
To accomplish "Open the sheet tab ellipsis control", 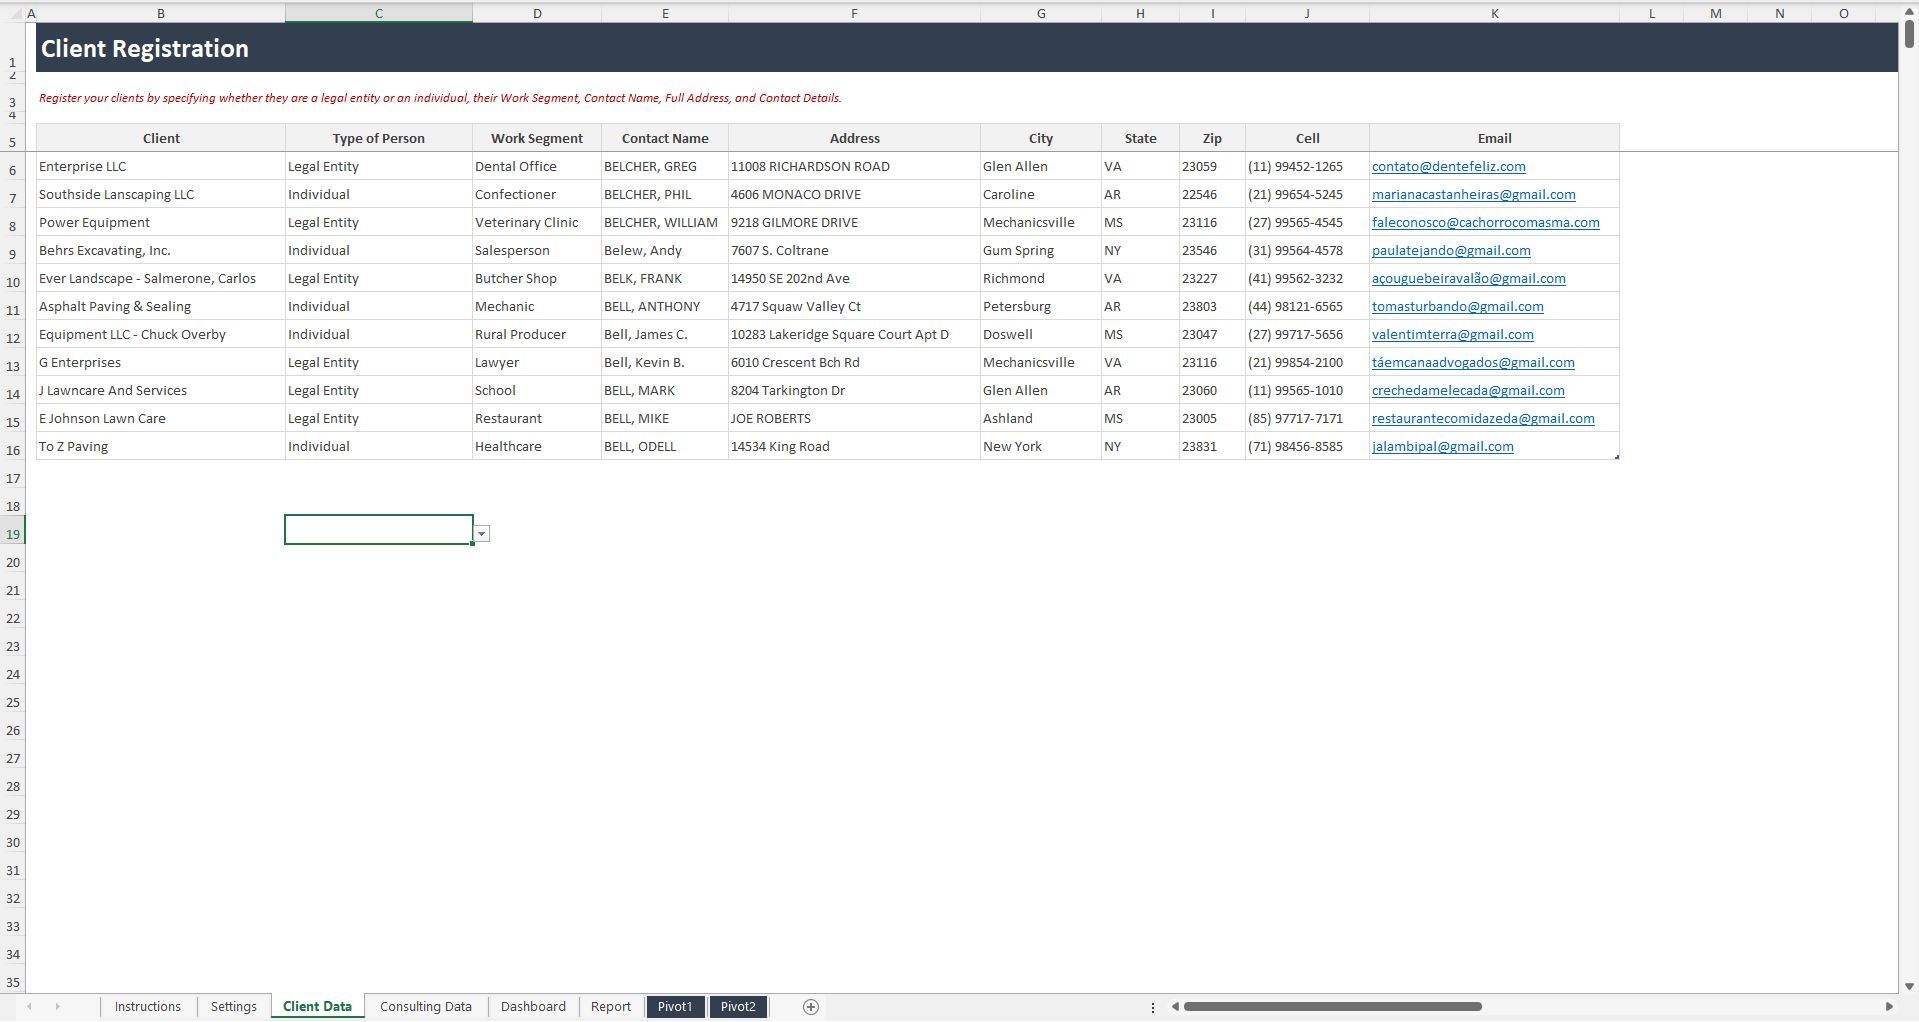I will click(1154, 1007).
